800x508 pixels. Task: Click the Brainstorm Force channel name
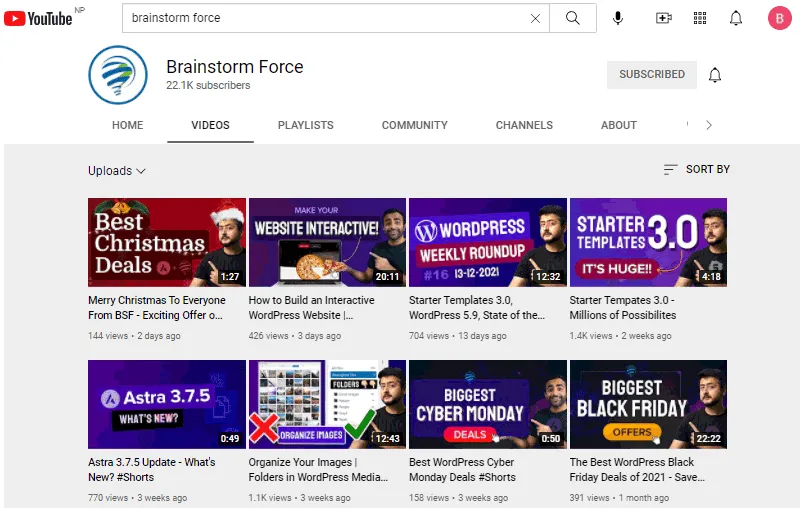pos(235,67)
